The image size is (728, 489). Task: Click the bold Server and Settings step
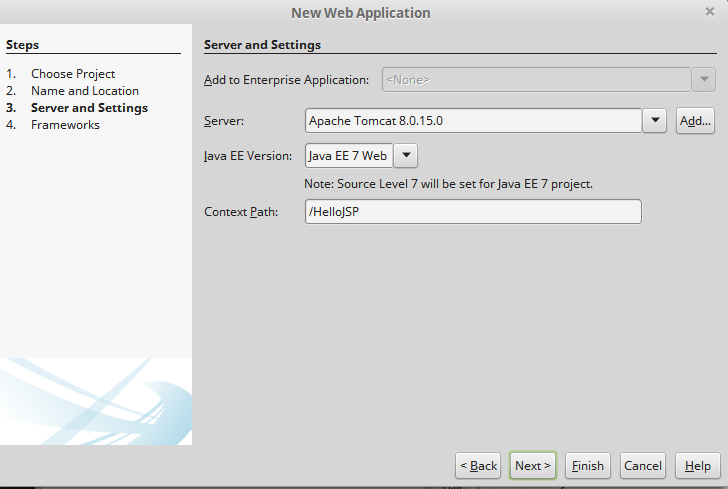point(89,108)
